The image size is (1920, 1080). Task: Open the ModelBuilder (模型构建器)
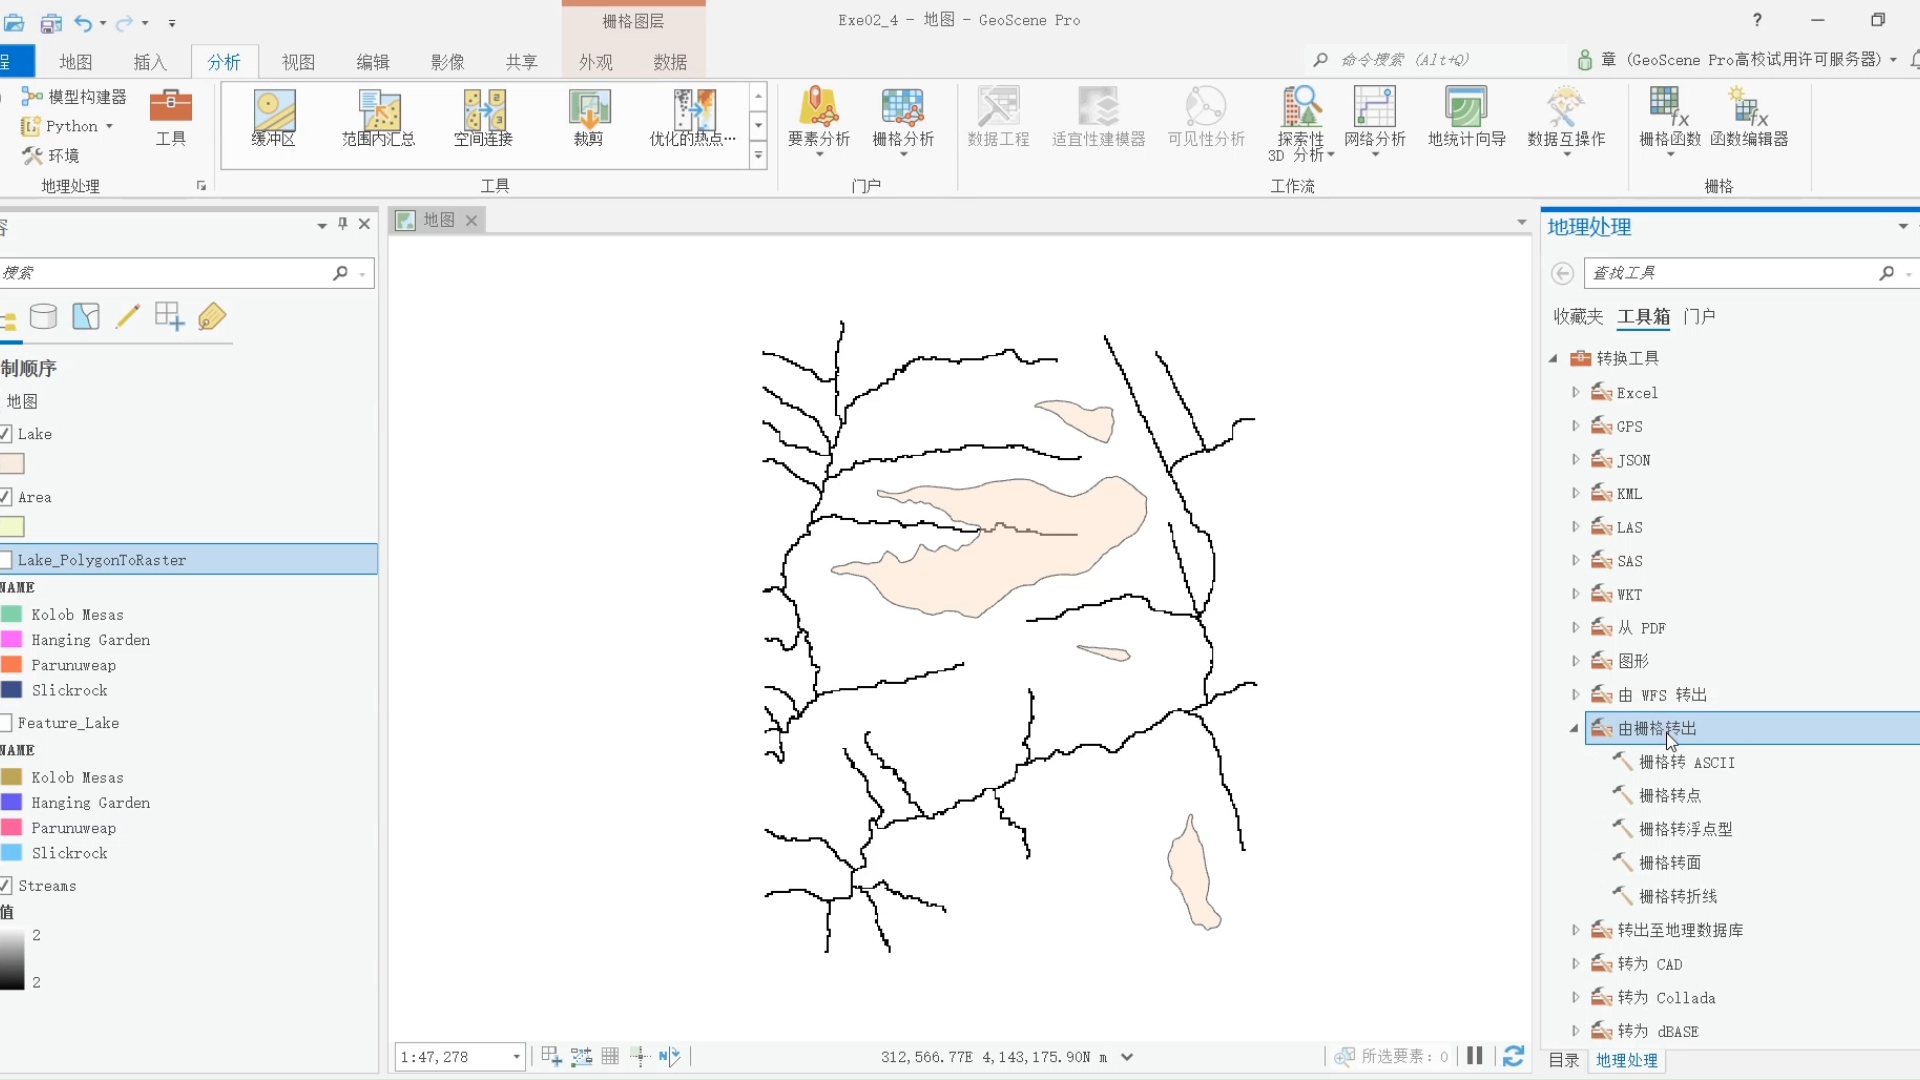pos(75,96)
